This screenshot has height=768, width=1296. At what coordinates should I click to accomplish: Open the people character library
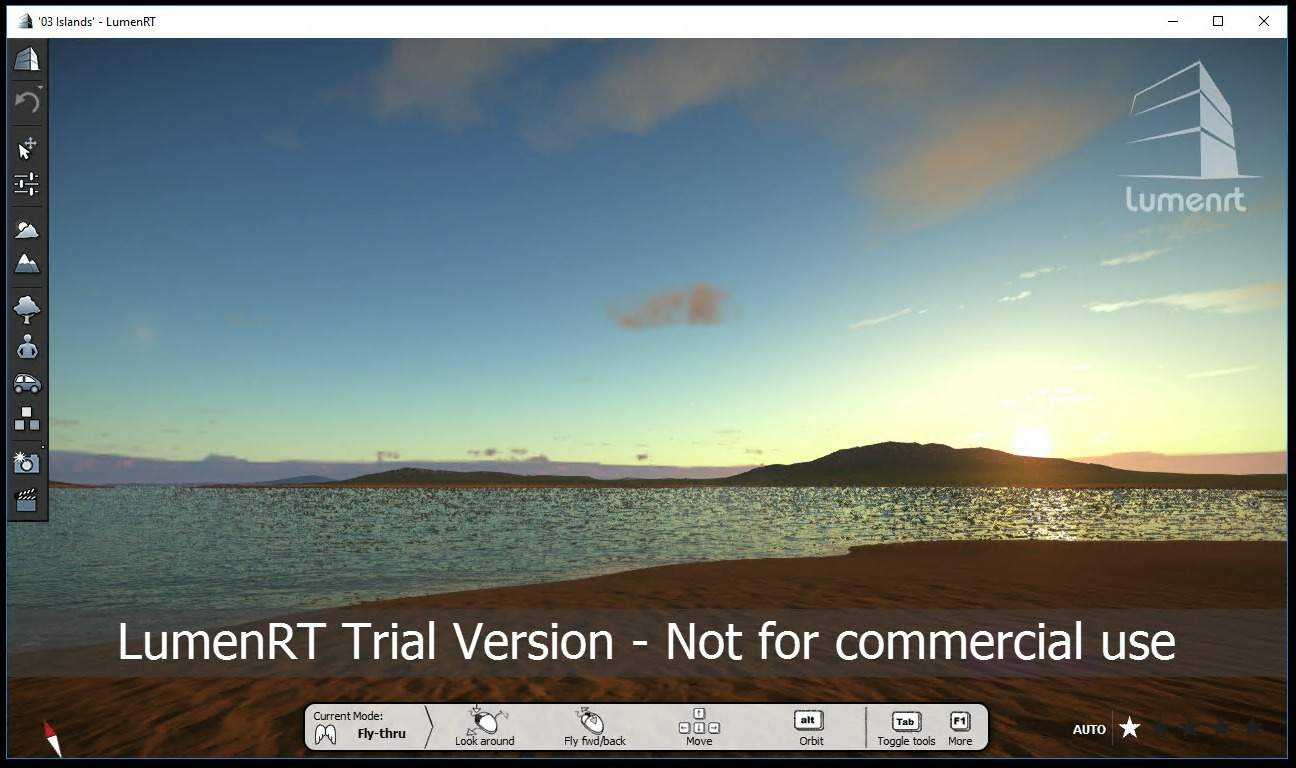[x=27, y=347]
